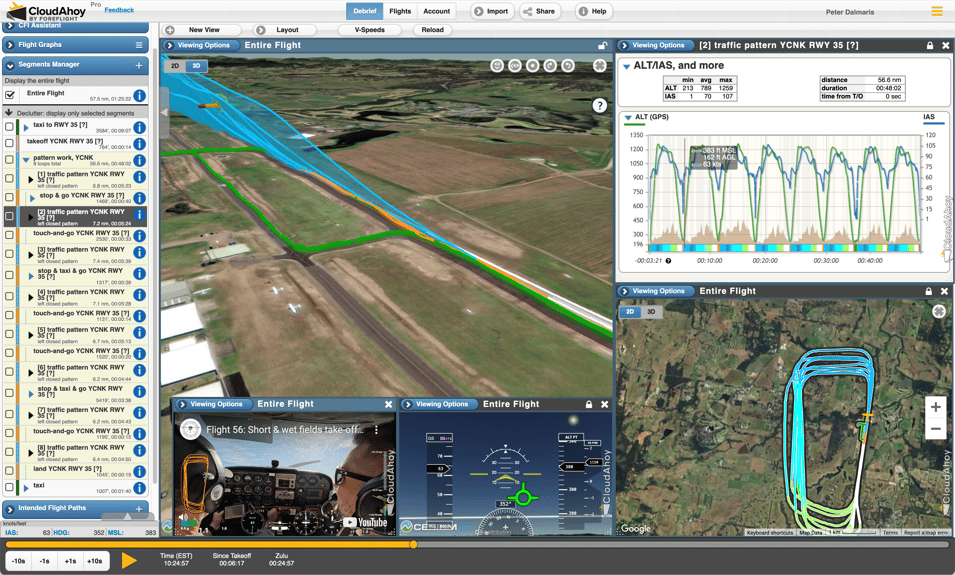This screenshot has width=955, height=575.
Task: Click the unlock icon on 3D view panel
Action: (x=602, y=46)
